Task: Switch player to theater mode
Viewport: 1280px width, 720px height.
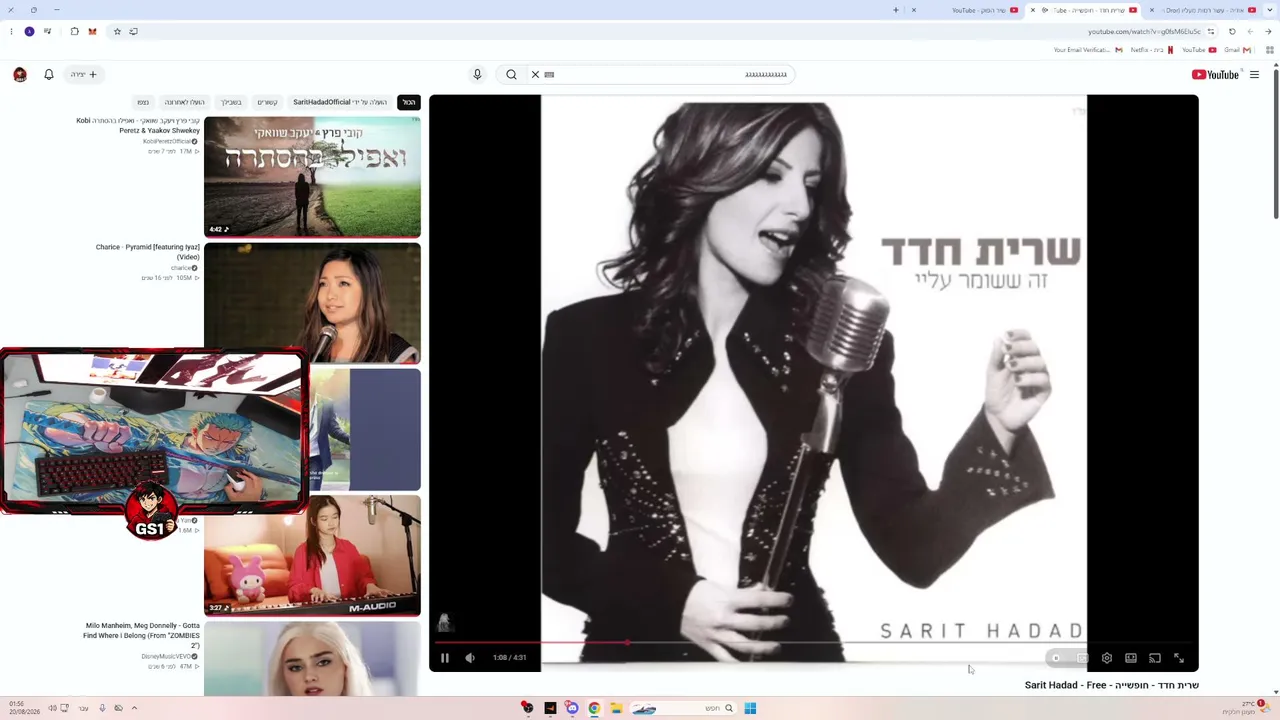Action: (x=1131, y=658)
